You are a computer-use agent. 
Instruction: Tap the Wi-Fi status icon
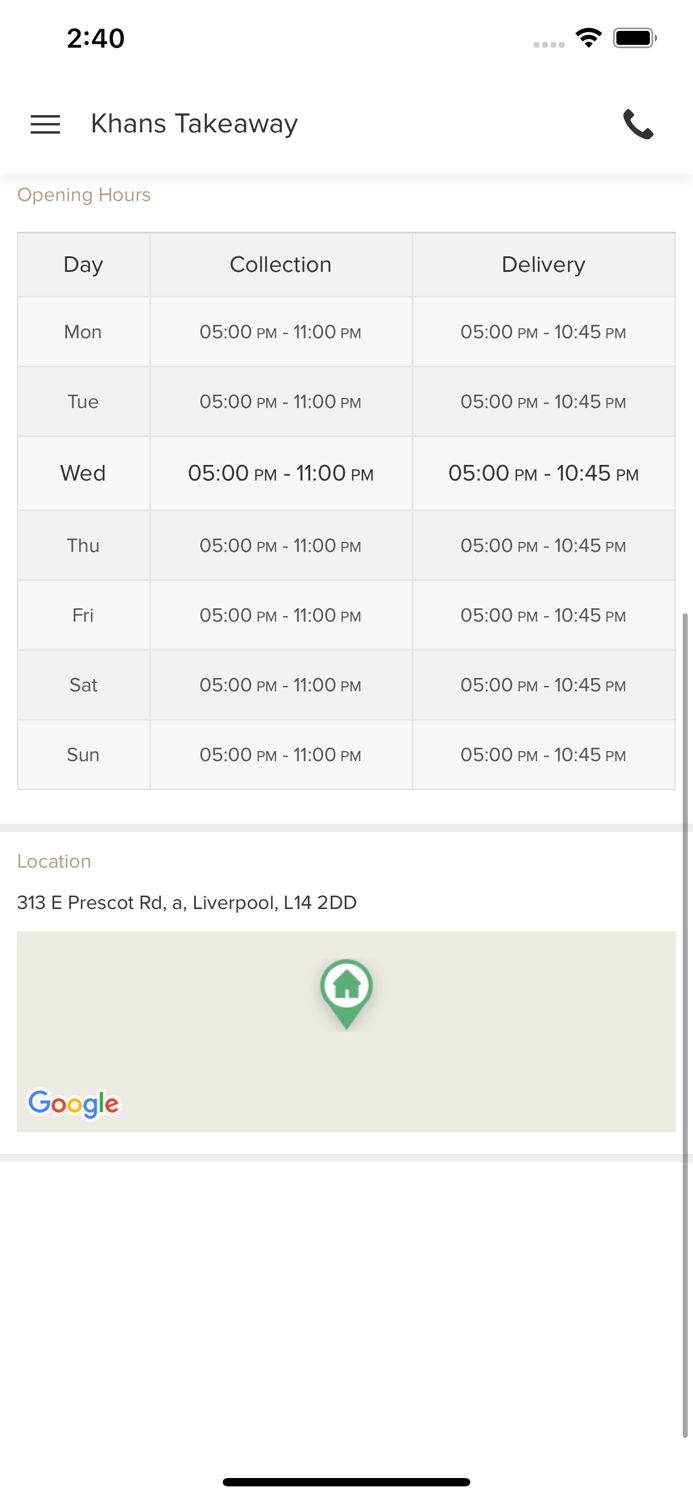[x=588, y=38]
